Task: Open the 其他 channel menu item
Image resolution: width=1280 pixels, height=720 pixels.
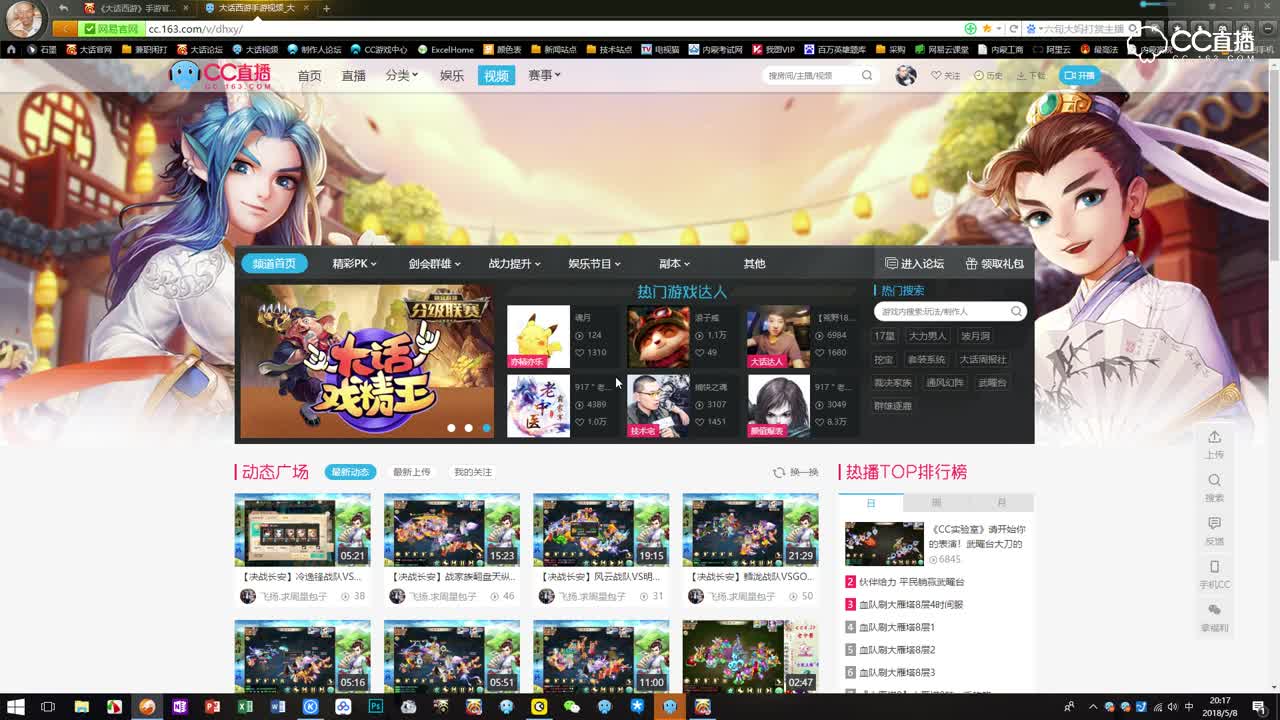Action: click(754, 263)
